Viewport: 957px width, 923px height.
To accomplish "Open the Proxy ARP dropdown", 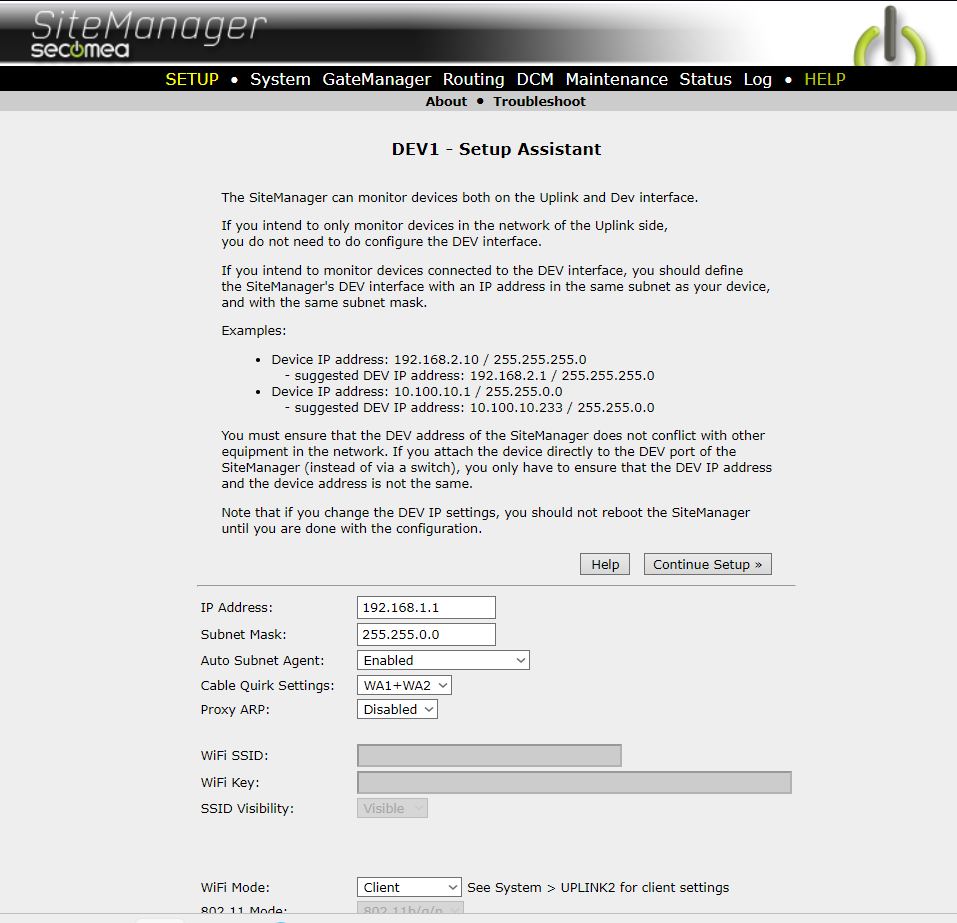I will 397,709.
